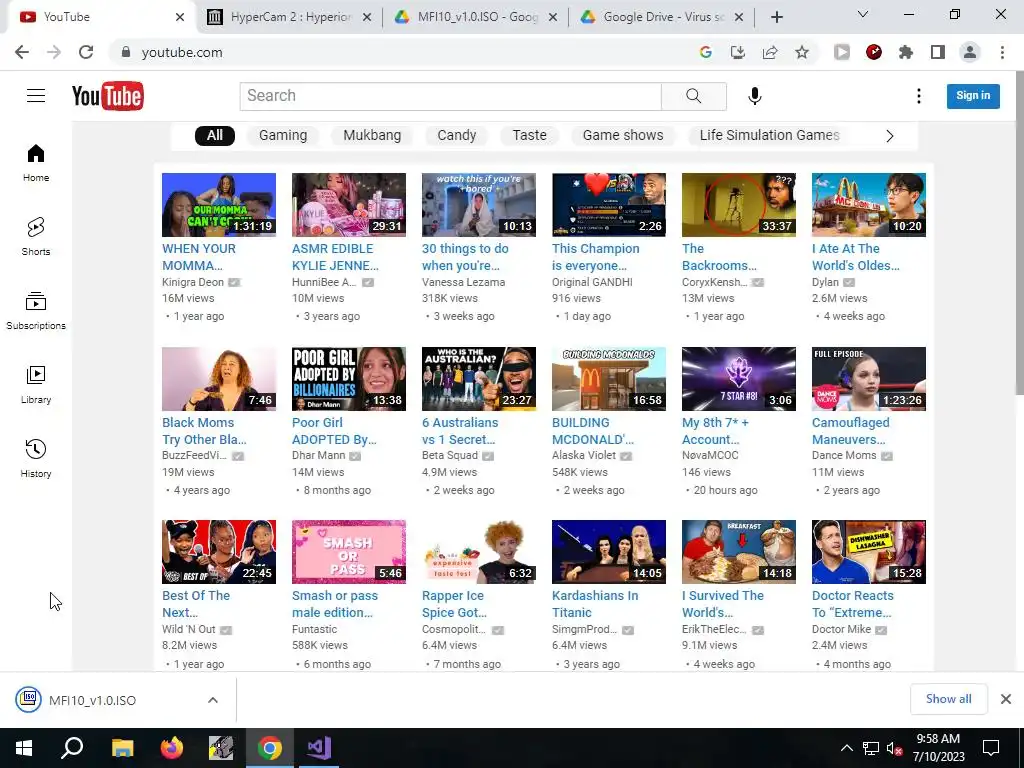This screenshot has width=1024, height=768.
Task: Click the Sign in button
Action: click(973, 96)
